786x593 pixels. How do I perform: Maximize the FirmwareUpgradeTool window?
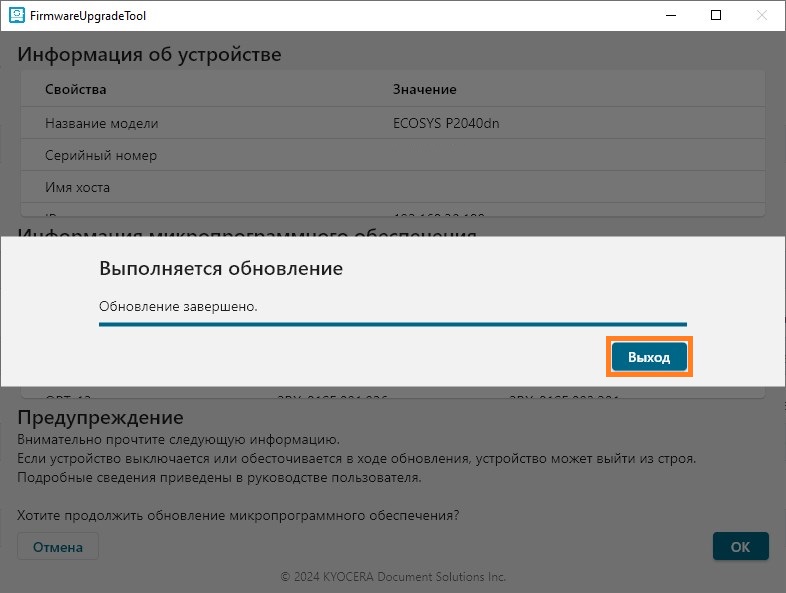point(716,16)
